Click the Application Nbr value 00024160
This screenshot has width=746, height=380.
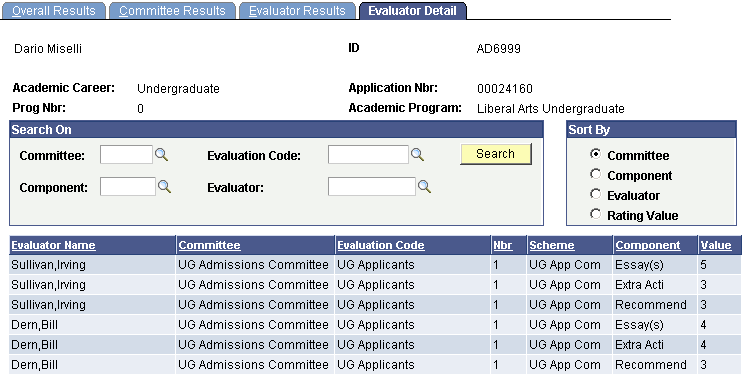pyautogui.click(x=505, y=89)
